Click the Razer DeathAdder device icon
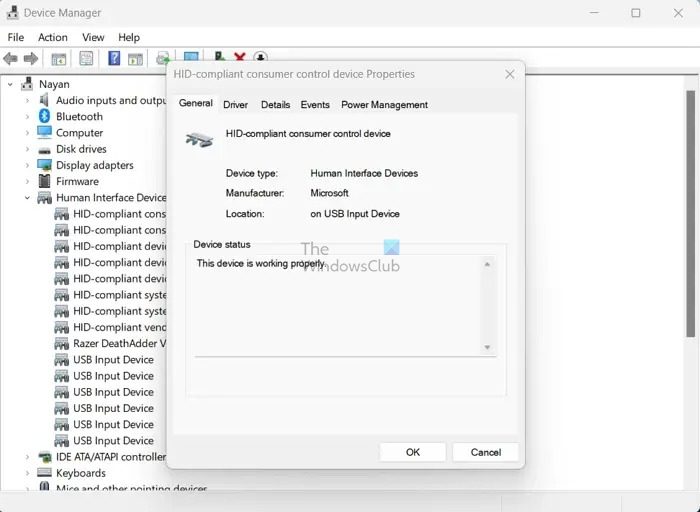The height and width of the screenshot is (512, 700). click(x=61, y=343)
